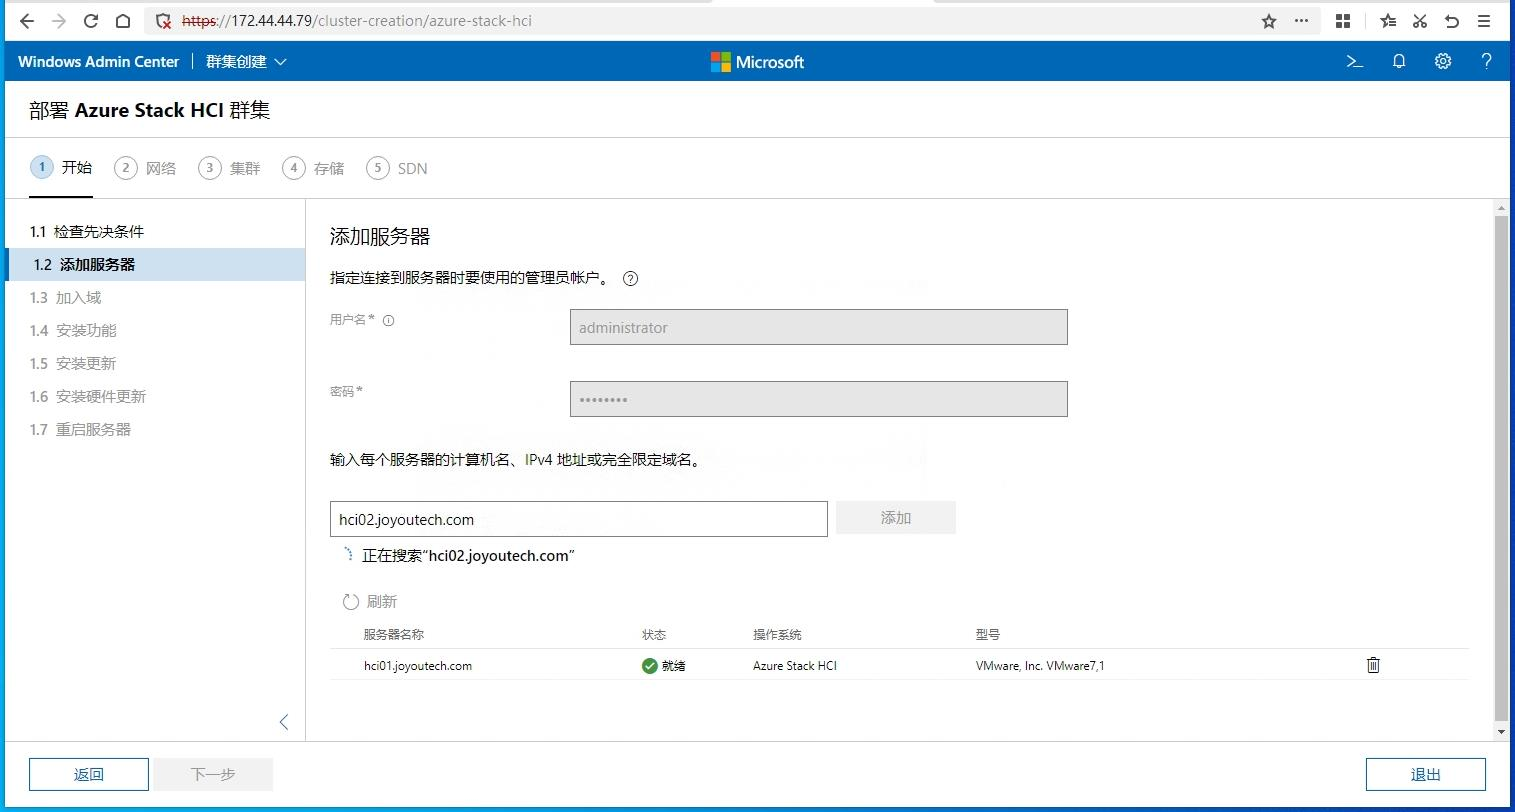Open the browser hamburger menu
The height and width of the screenshot is (812, 1515).
pyautogui.click(x=1484, y=21)
